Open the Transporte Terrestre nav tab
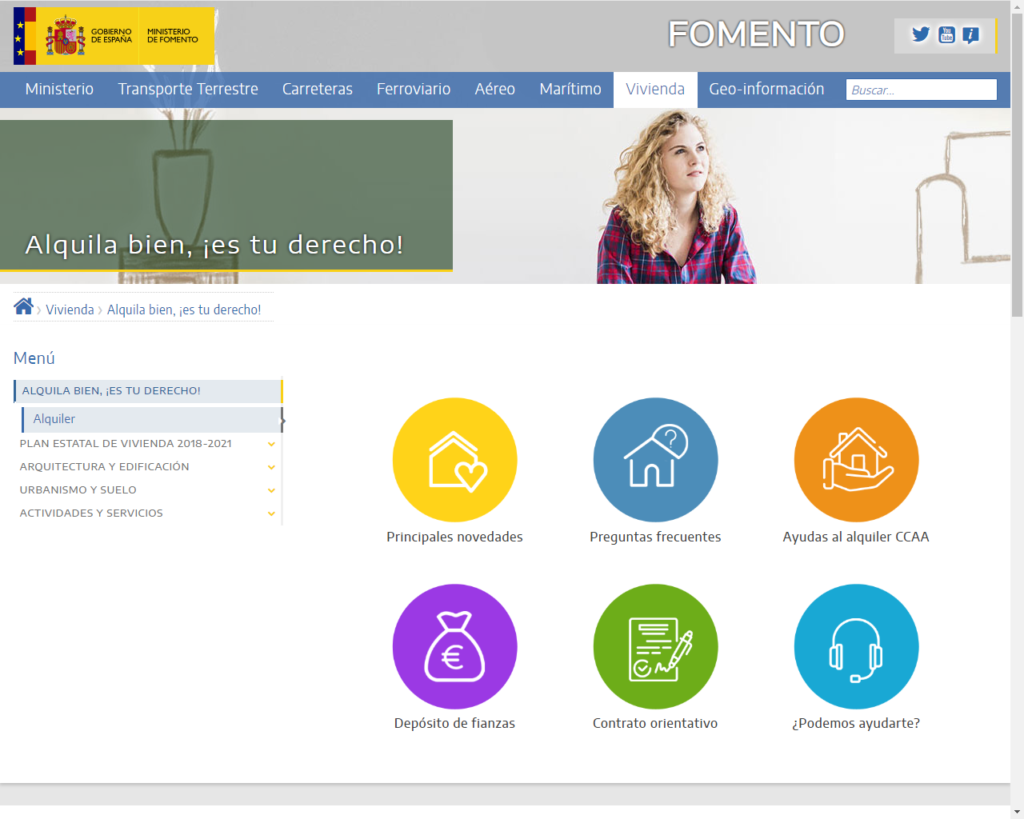This screenshot has height=819, width=1024. pos(188,89)
